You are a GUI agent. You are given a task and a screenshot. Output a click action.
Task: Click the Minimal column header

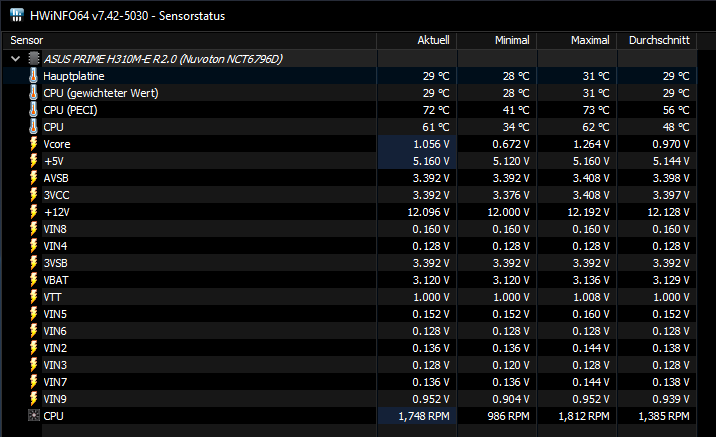pyautogui.click(x=497, y=40)
